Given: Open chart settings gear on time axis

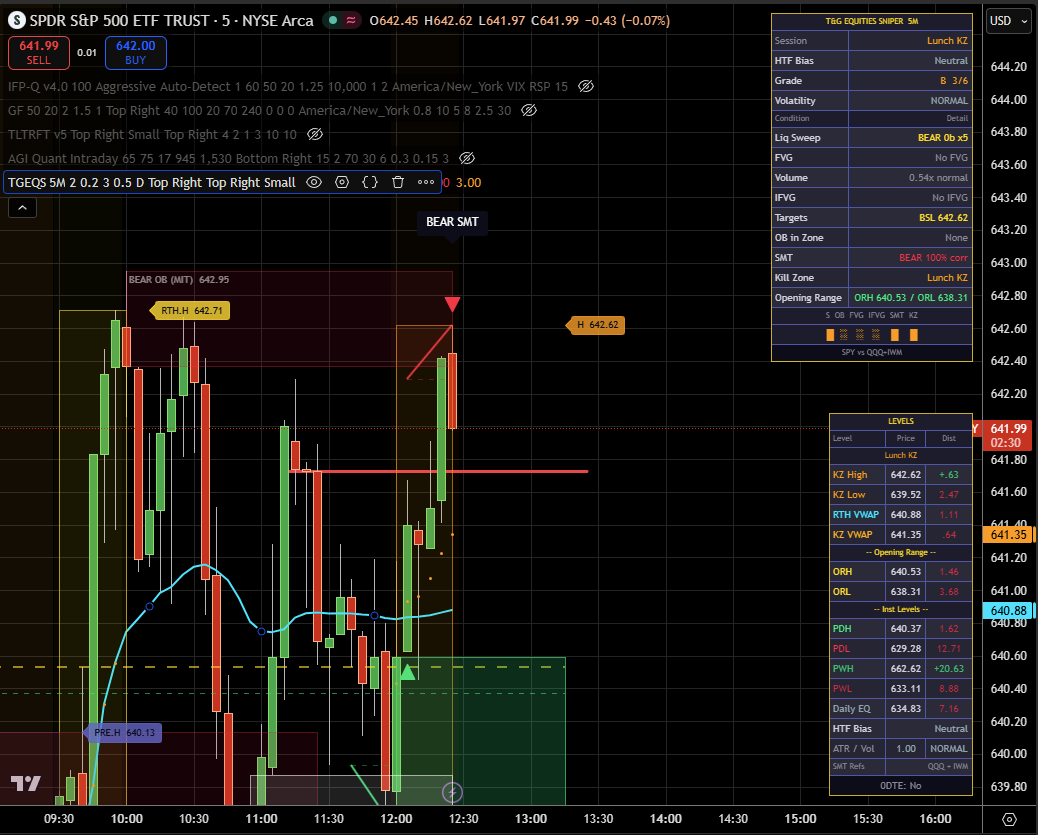Looking at the screenshot, I should point(1009,819).
